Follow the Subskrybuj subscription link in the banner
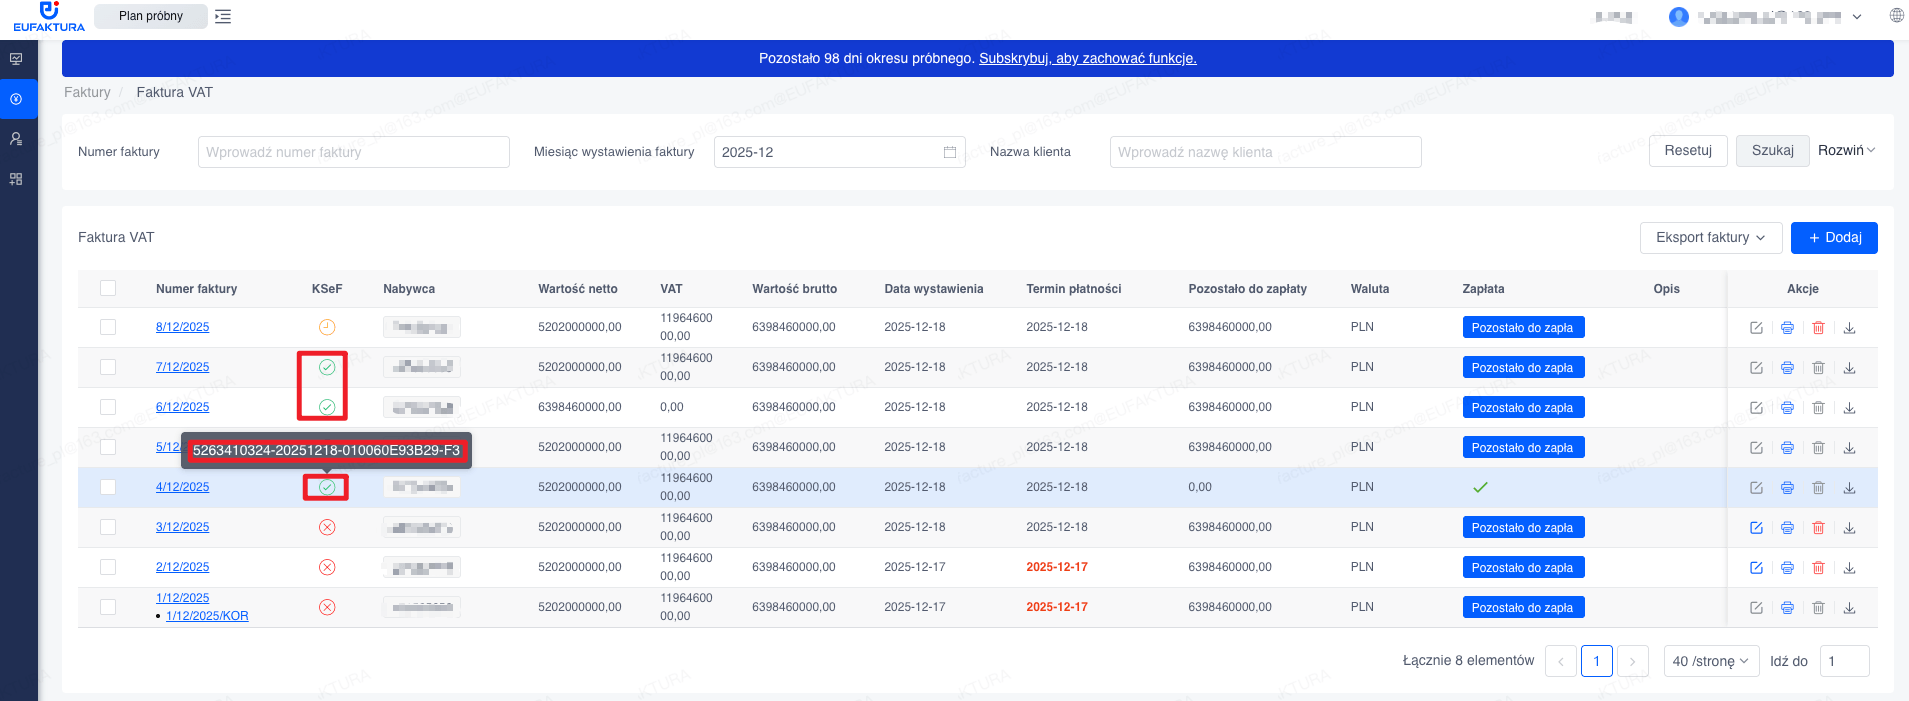Screen dimensions: 1909x701 [1088, 58]
